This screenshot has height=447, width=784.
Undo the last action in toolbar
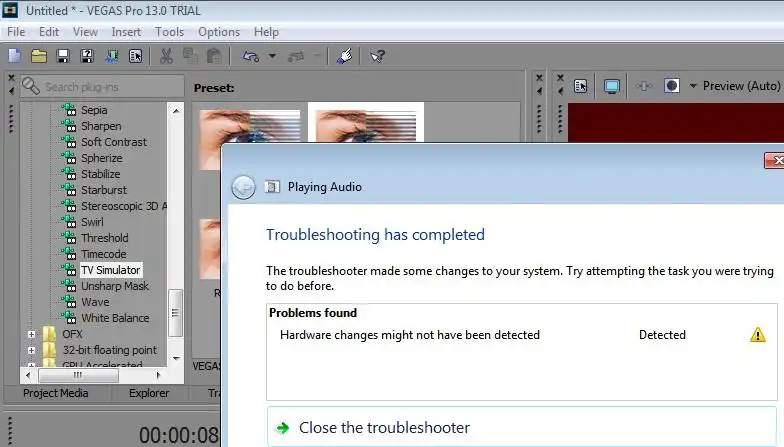pos(250,56)
